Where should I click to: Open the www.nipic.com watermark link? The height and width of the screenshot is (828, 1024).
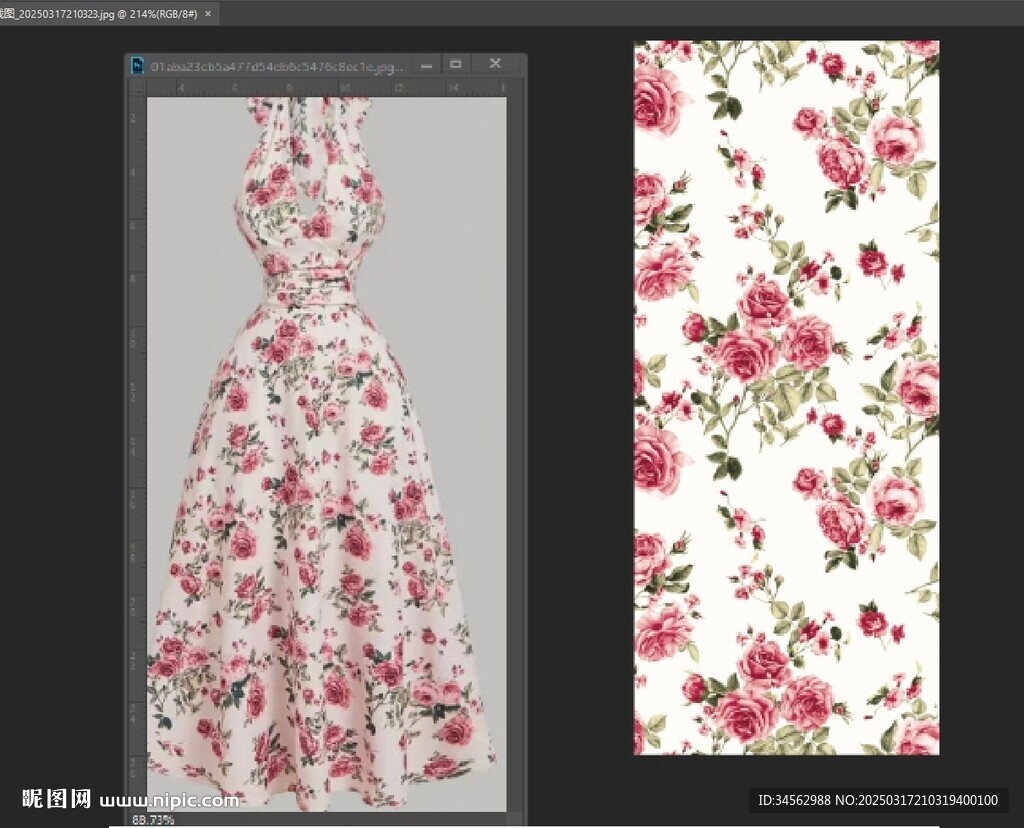[x=170, y=800]
